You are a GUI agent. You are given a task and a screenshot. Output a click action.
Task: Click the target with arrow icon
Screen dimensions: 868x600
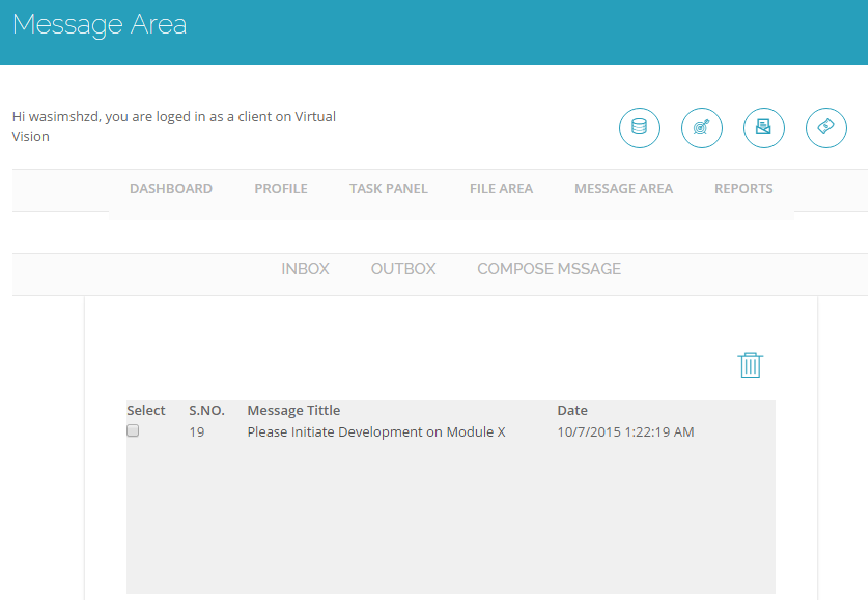tap(702, 128)
